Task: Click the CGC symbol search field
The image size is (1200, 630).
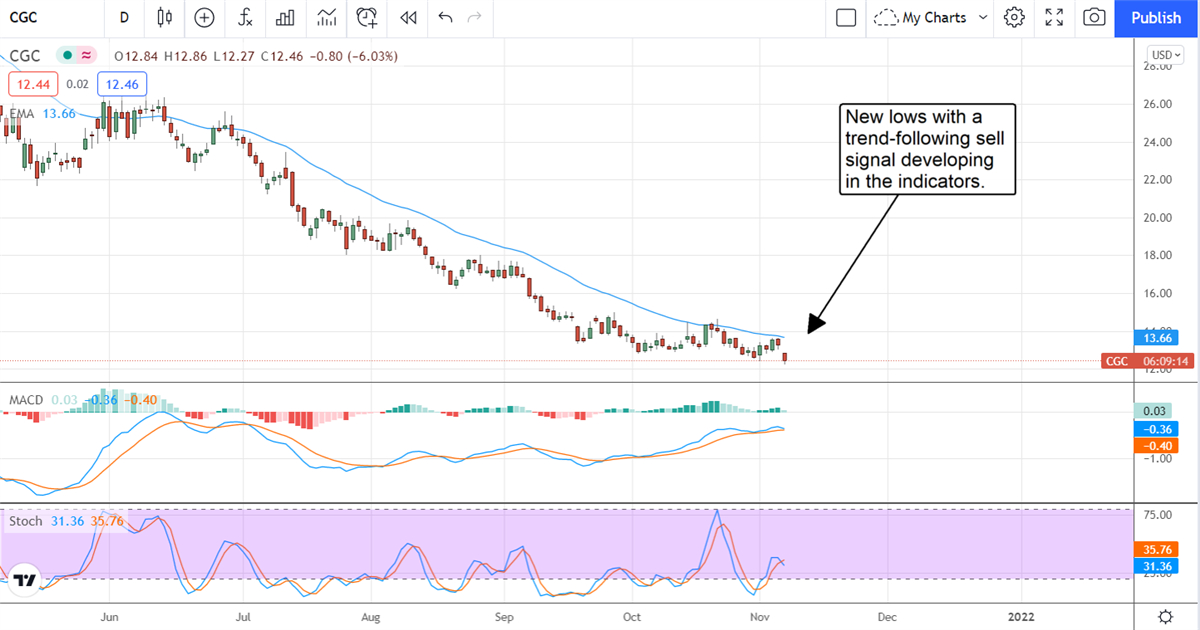Action: [40, 17]
